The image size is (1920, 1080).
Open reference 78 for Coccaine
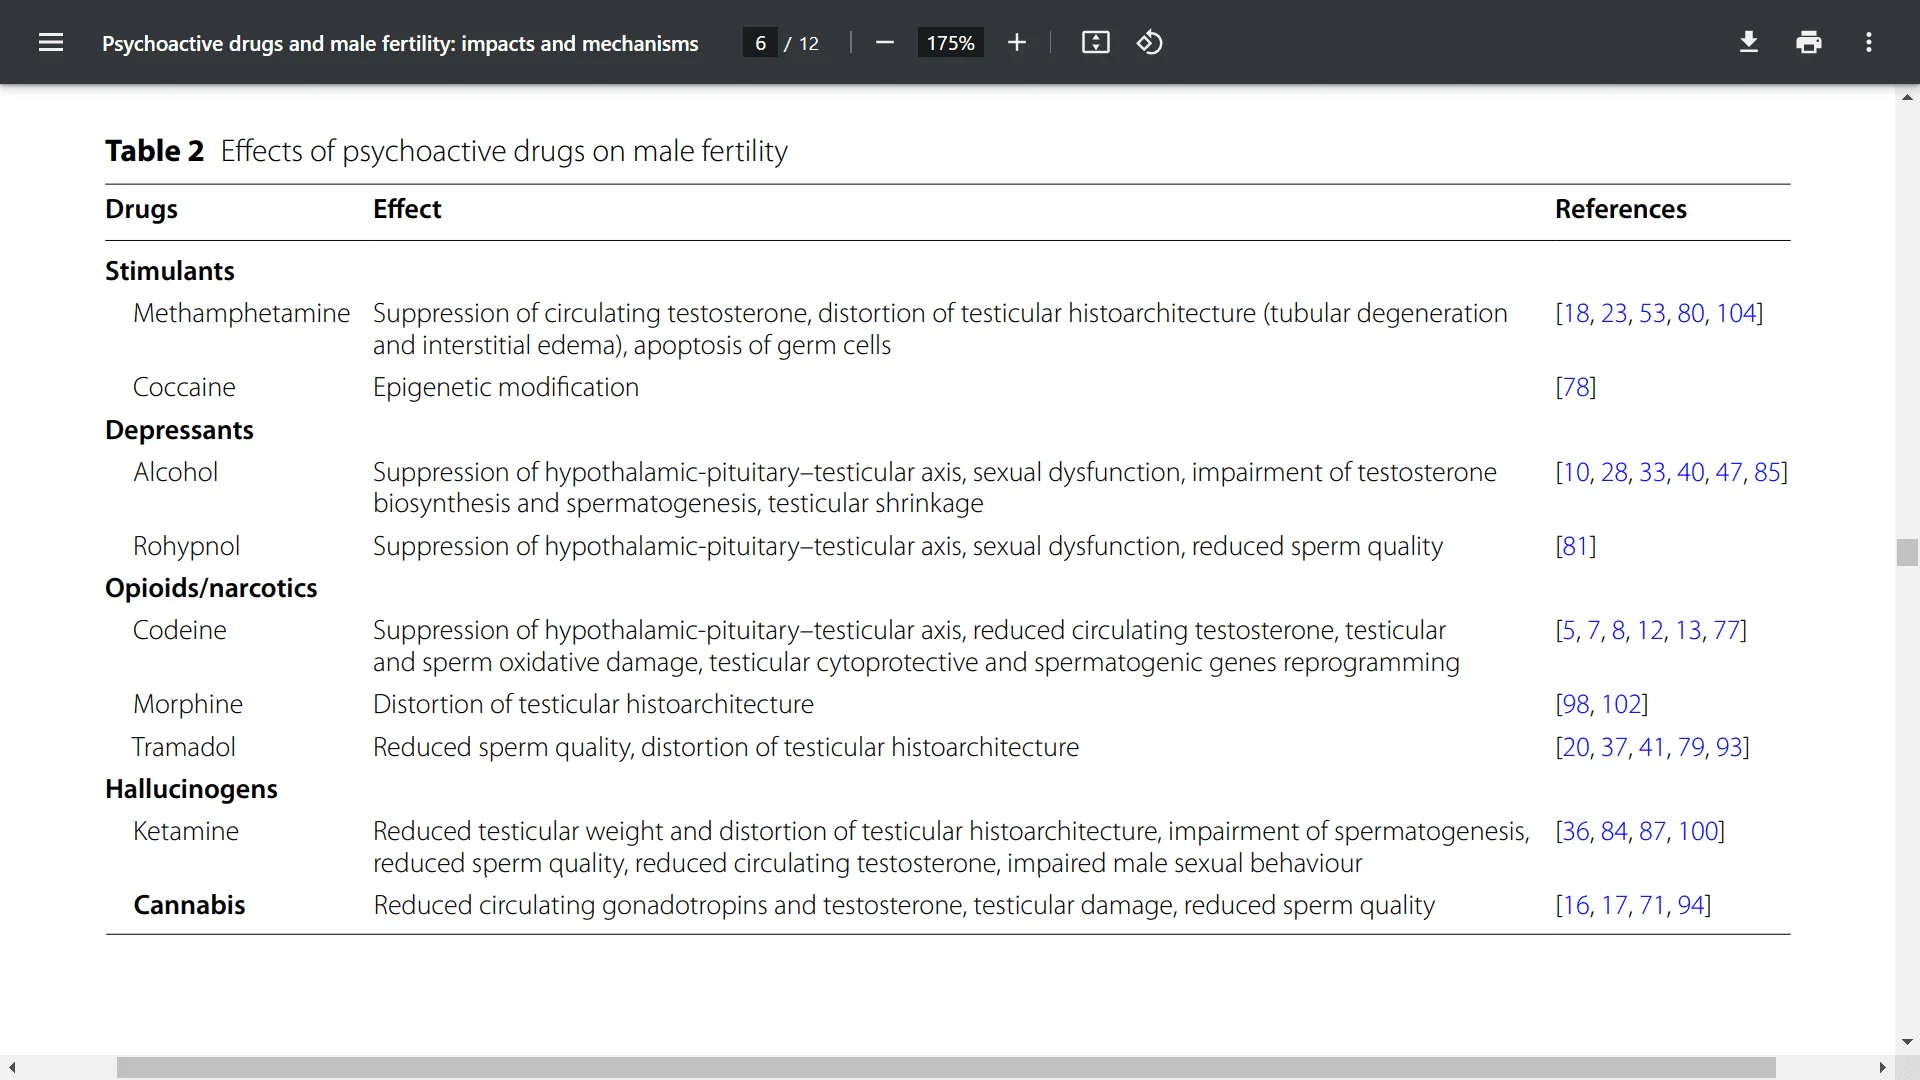[x=1576, y=387]
